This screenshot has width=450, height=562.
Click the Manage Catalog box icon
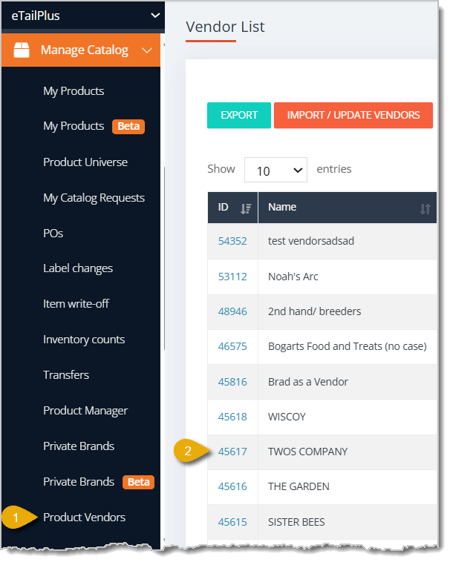[21, 50]
